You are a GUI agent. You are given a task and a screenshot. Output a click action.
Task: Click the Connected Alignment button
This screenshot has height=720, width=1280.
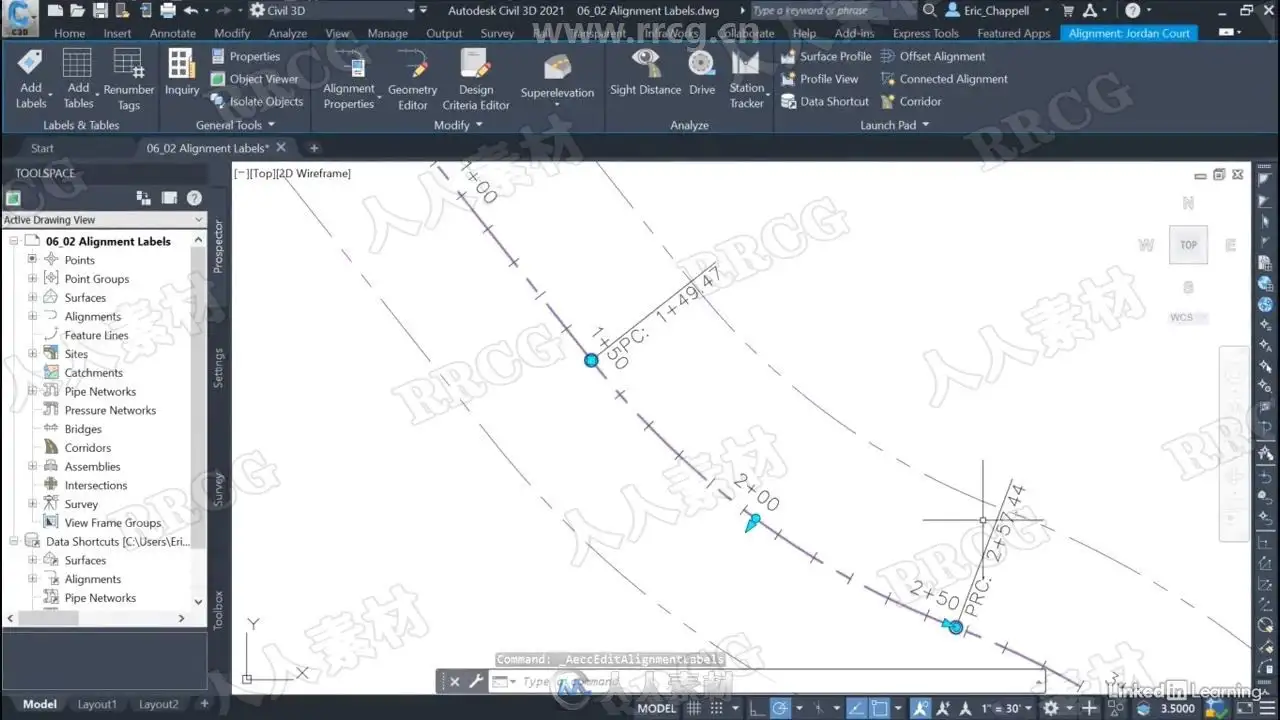[x=944, y=79]
